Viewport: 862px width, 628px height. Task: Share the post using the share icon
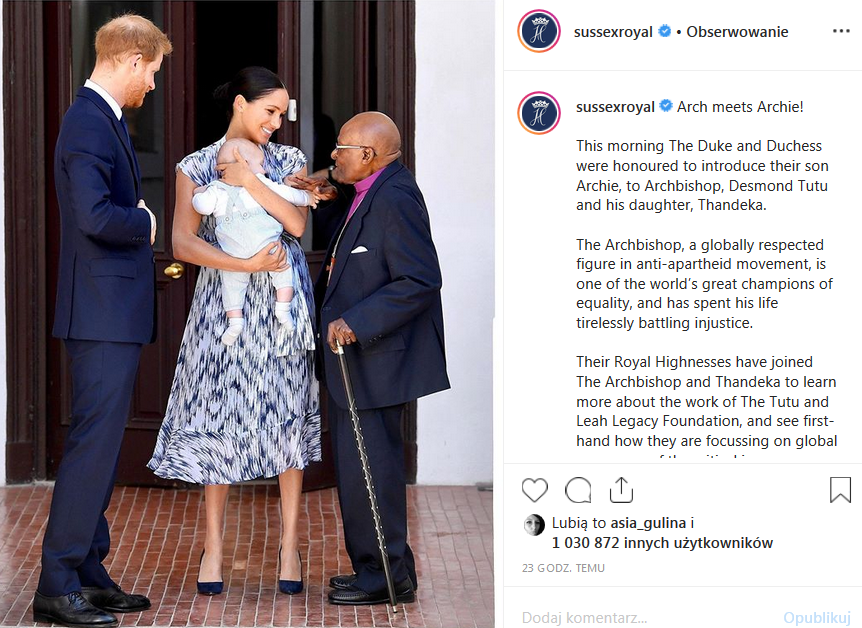[x=621, y=490]
